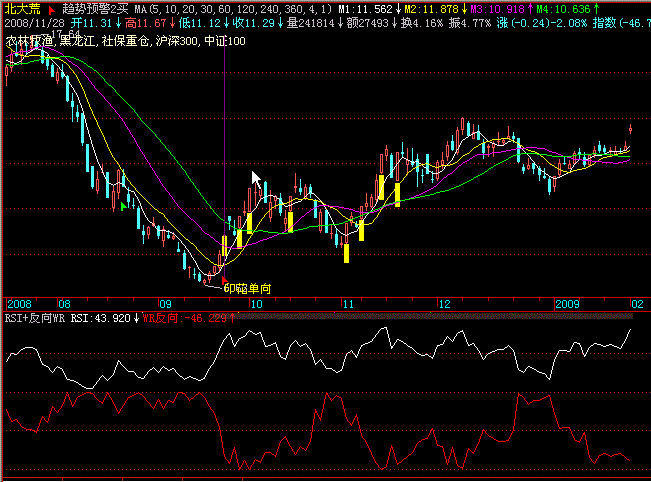The width and height of the screenshot is (651, 482).
Task: Open the 黑龙江 region tag
Action: click(x=78, y=41)
